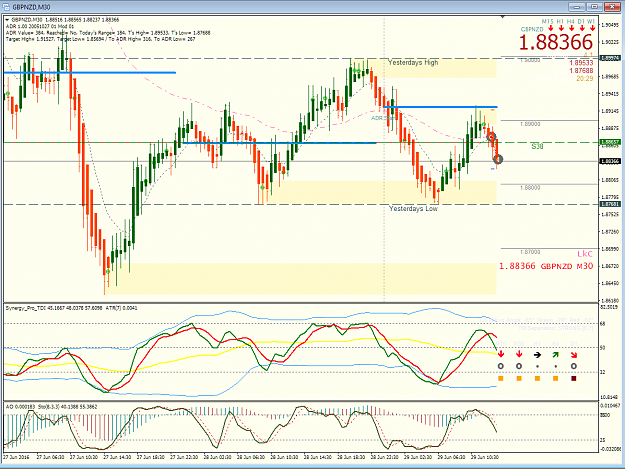The width and height of the screenshot is (625, 469).
Task: Click the orange square under H1 column
Action: (x=537, y=379)
